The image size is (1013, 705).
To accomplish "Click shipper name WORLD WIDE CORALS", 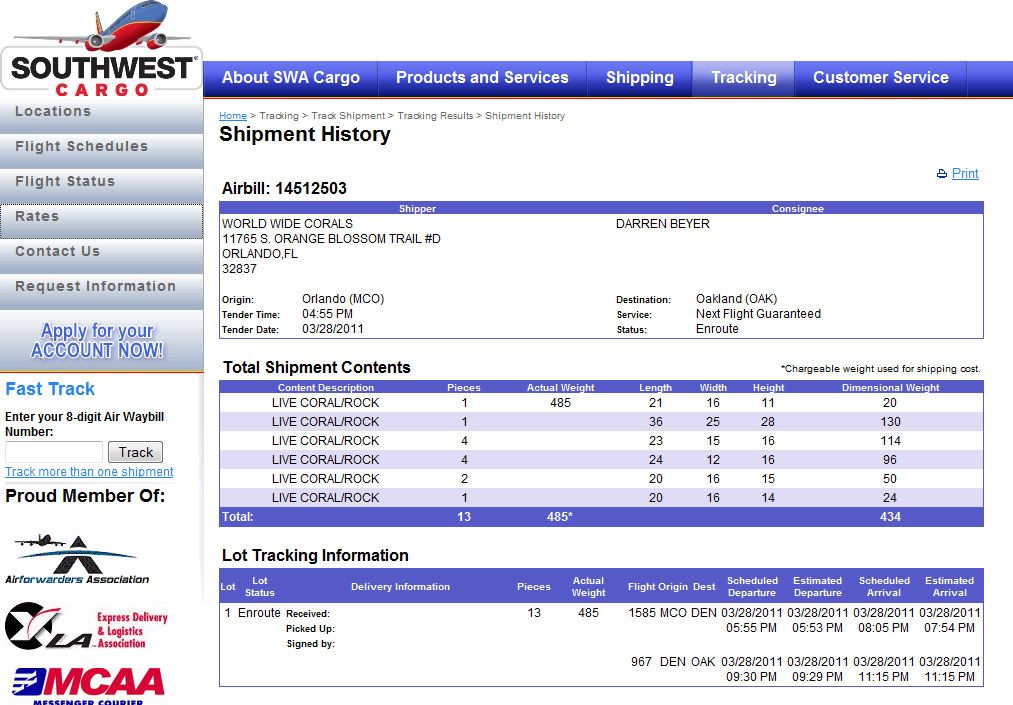I will (287, 224).
